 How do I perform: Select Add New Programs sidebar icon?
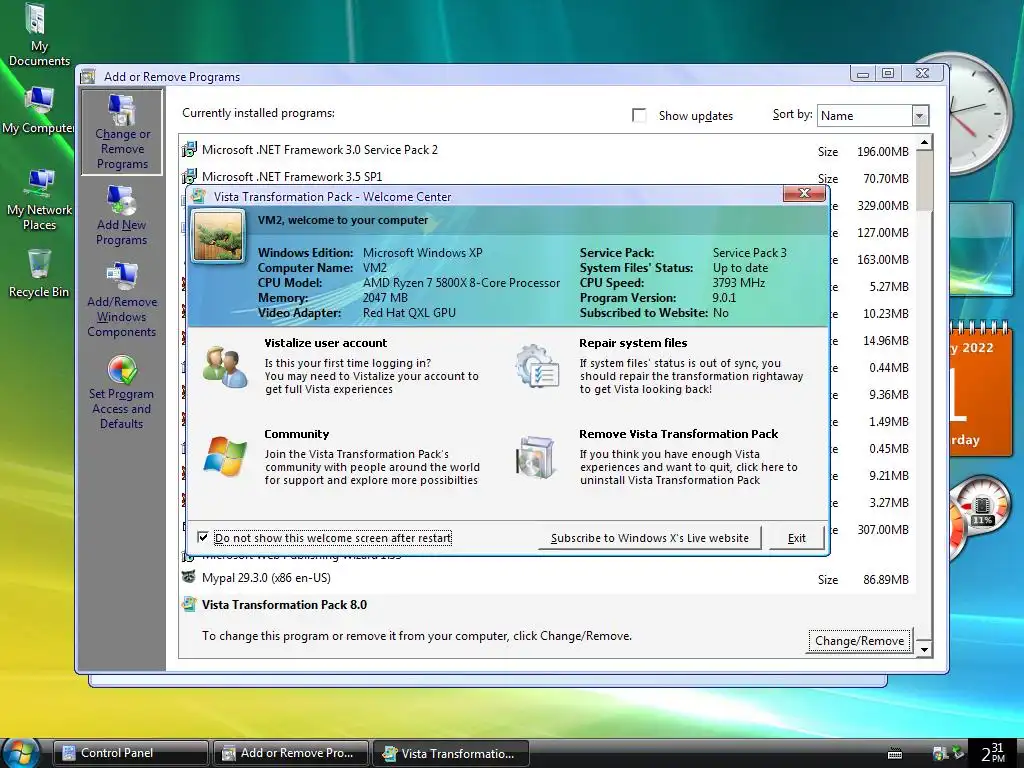(x=121, y=215)
